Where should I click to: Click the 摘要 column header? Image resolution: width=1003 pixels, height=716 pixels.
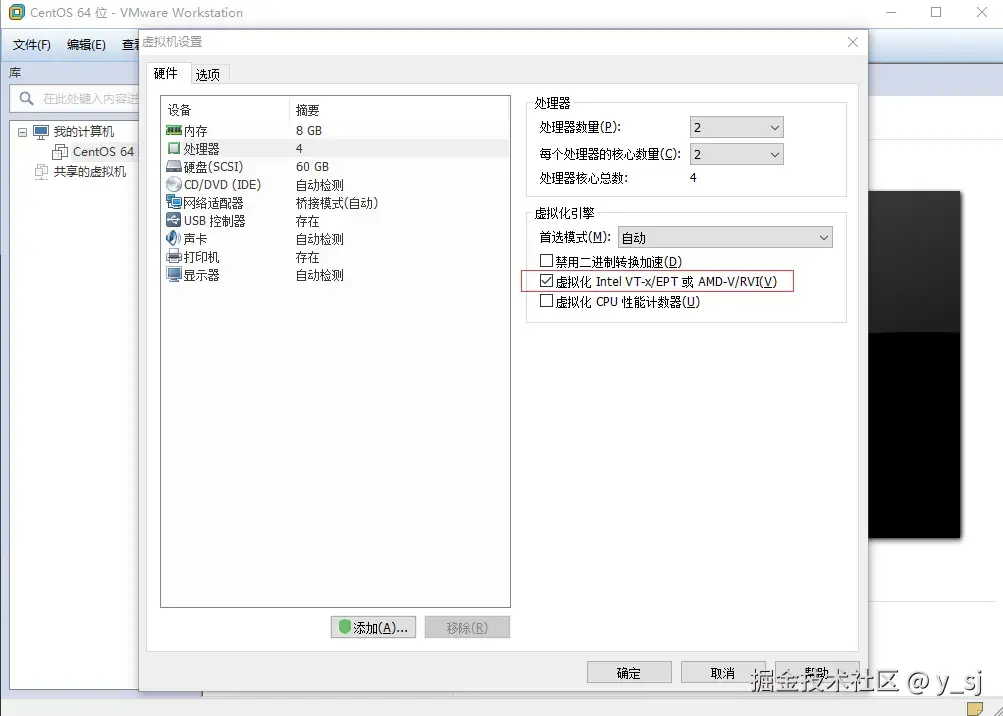coord(307,110)
